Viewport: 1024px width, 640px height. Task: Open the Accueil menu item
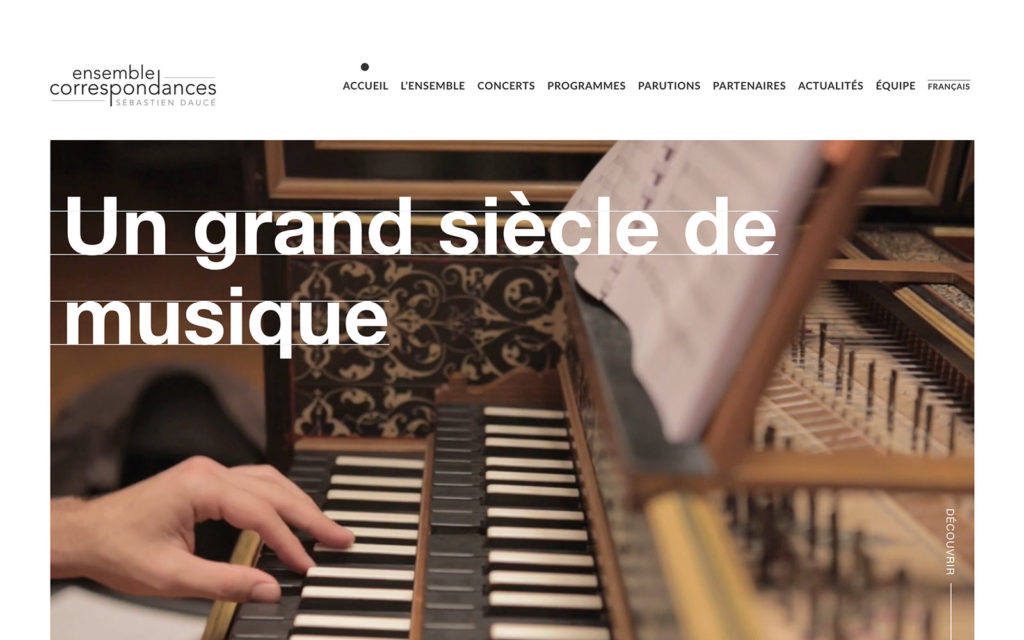click(x=365, y=86)
